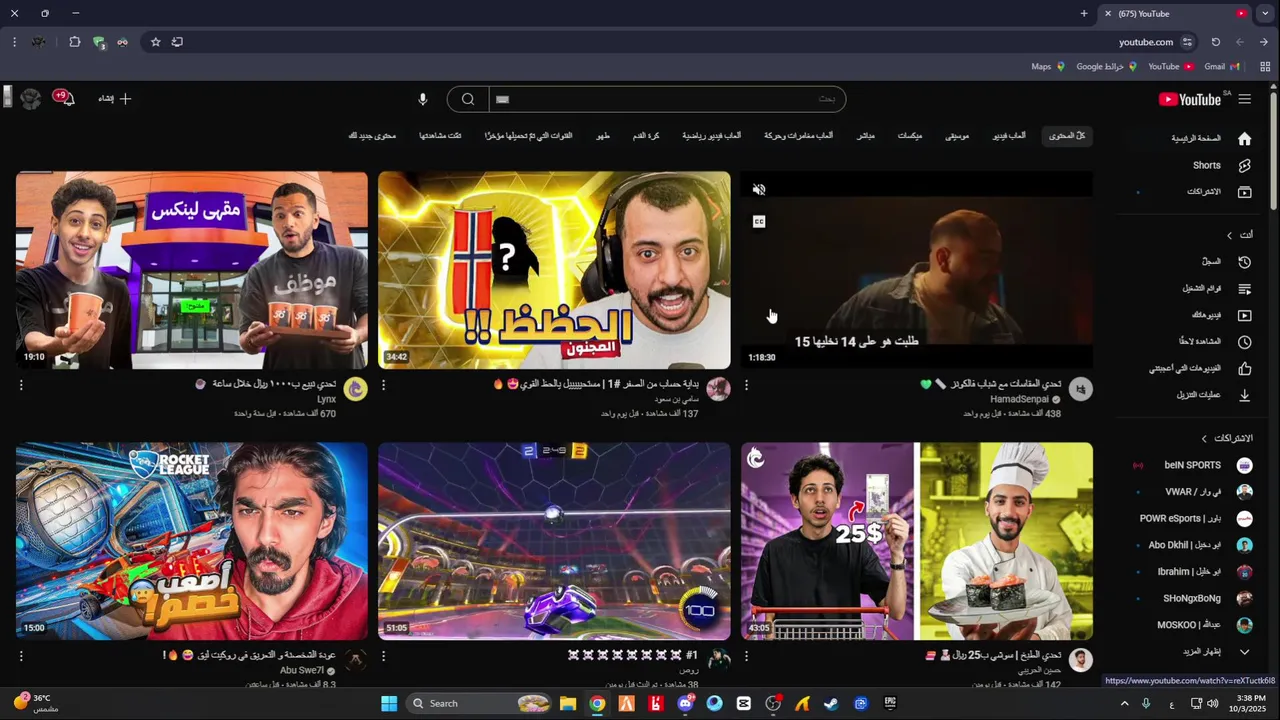Image resolution: width=1280 pixels, height=720 pixels.
Task: Select the 'كل المحتوى' filter chip
Action: click(1067, 136)
